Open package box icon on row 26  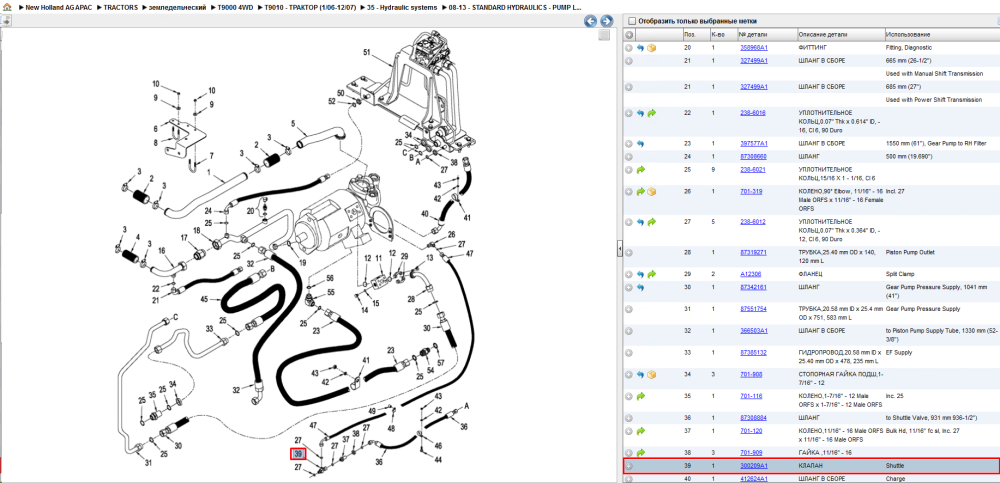(652, 191)
